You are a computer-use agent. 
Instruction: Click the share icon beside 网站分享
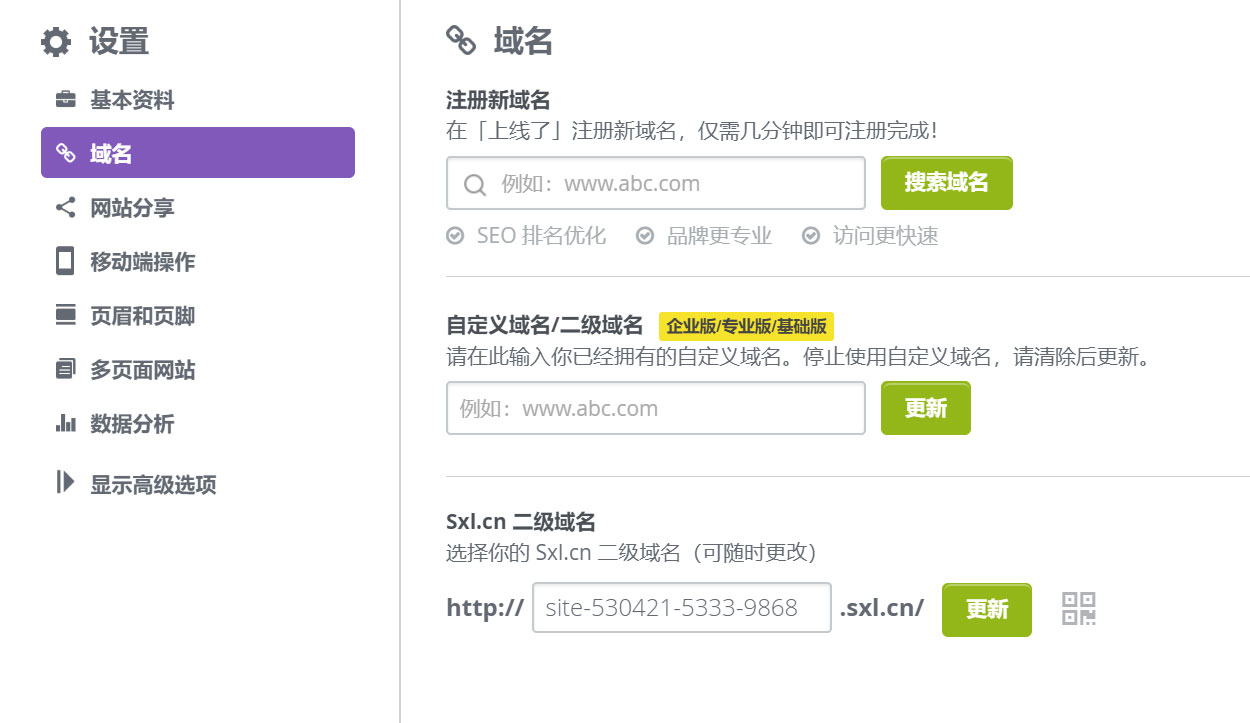[65, 208]
